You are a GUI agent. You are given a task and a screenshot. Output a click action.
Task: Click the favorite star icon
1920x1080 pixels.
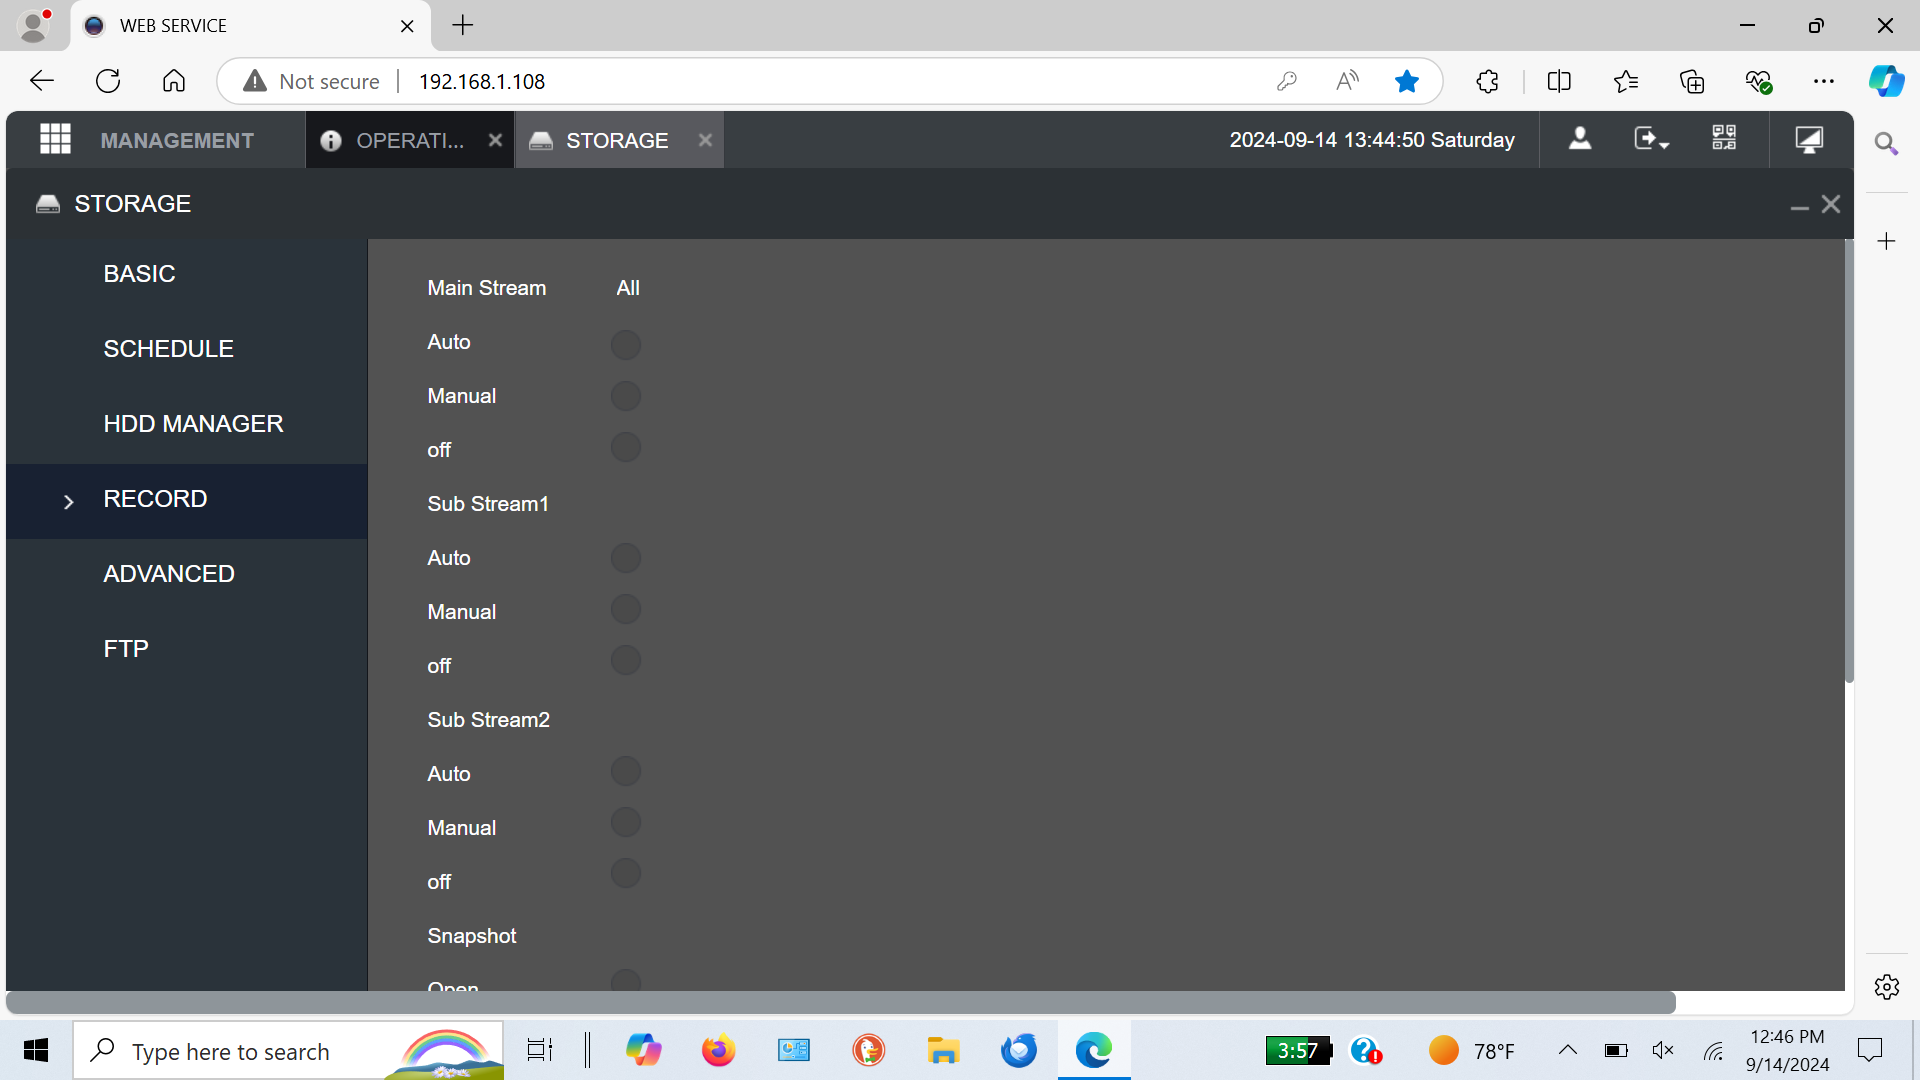(1406, 81)
